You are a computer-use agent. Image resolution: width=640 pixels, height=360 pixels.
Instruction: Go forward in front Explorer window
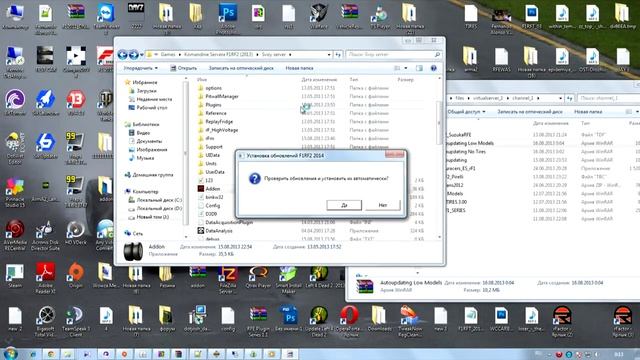[133, 54]
